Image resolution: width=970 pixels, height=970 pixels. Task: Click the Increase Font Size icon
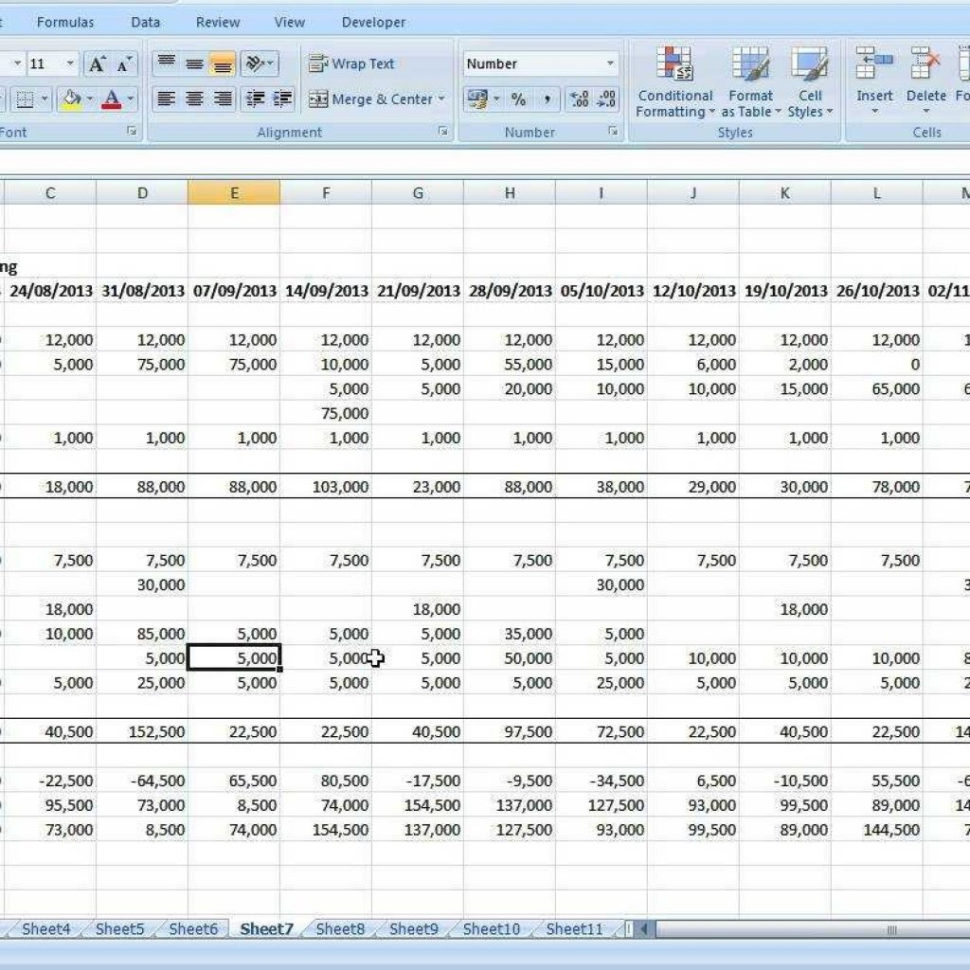[x=96, y=62]
